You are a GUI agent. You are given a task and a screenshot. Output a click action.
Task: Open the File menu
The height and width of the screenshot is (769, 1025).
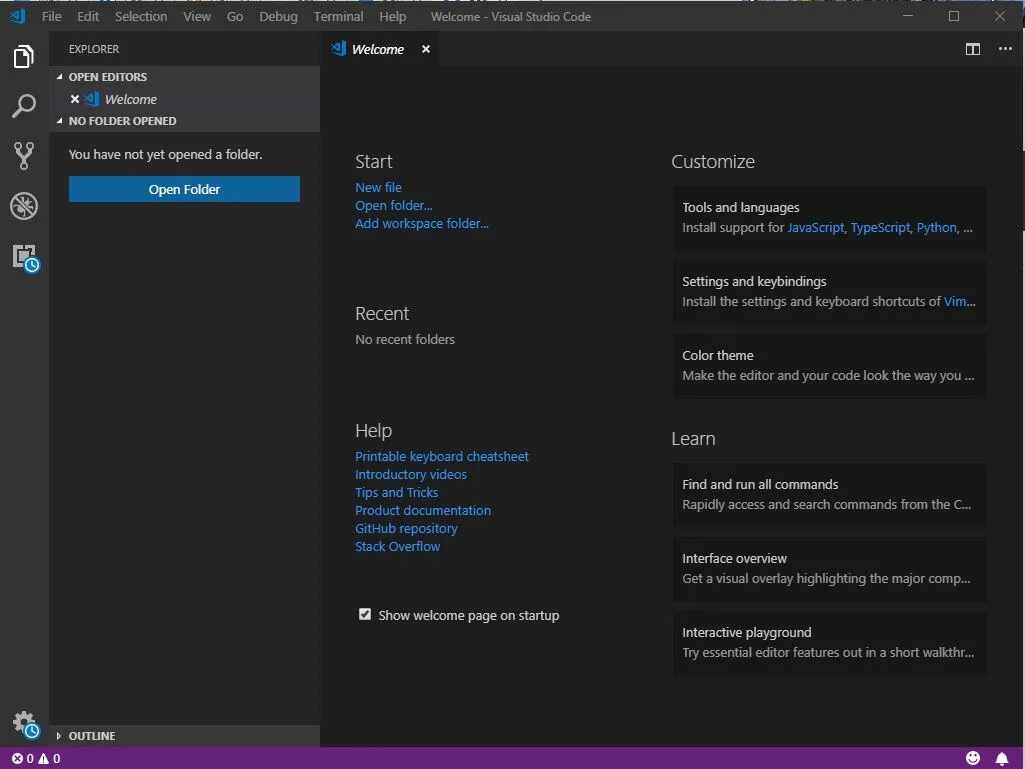coord(51,16)
